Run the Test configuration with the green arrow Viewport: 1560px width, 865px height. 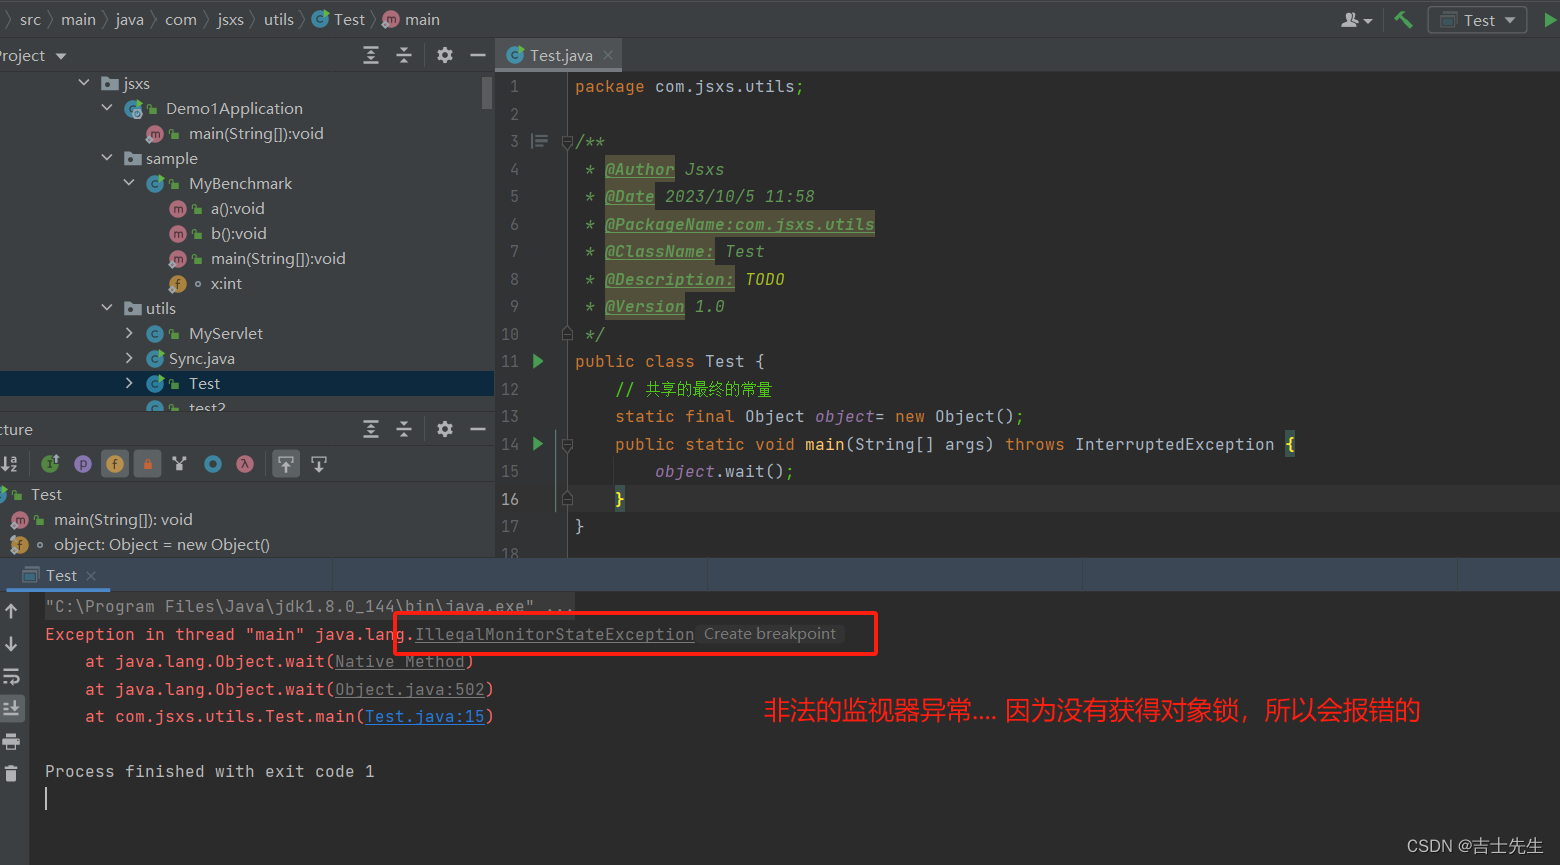[x=1550, y=20]
